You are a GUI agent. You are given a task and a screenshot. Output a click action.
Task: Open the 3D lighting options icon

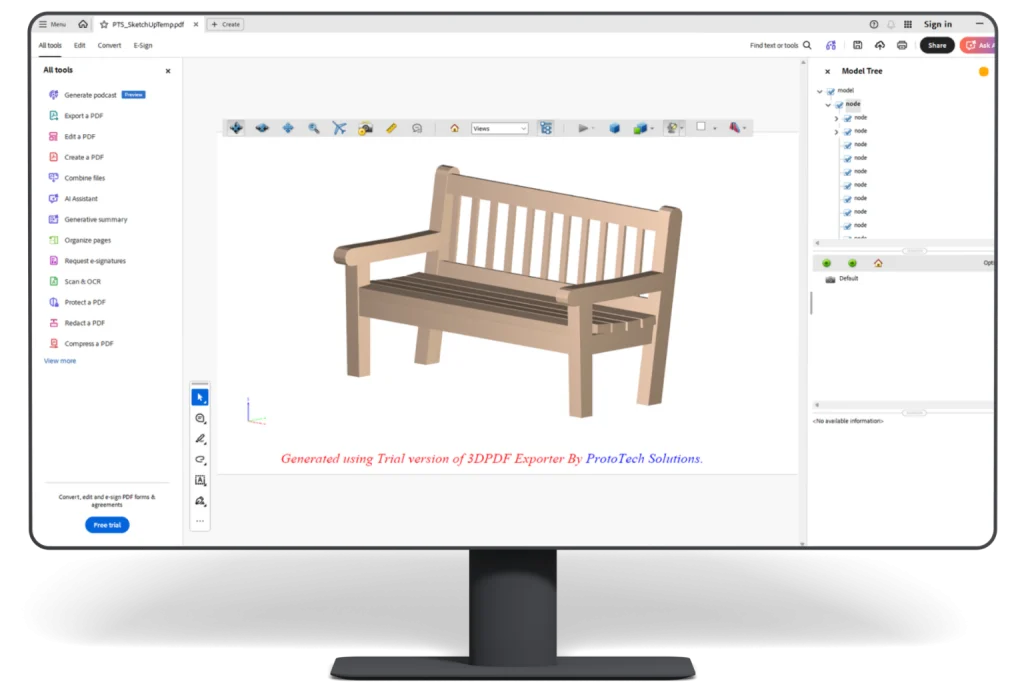(x=670, y=128)
